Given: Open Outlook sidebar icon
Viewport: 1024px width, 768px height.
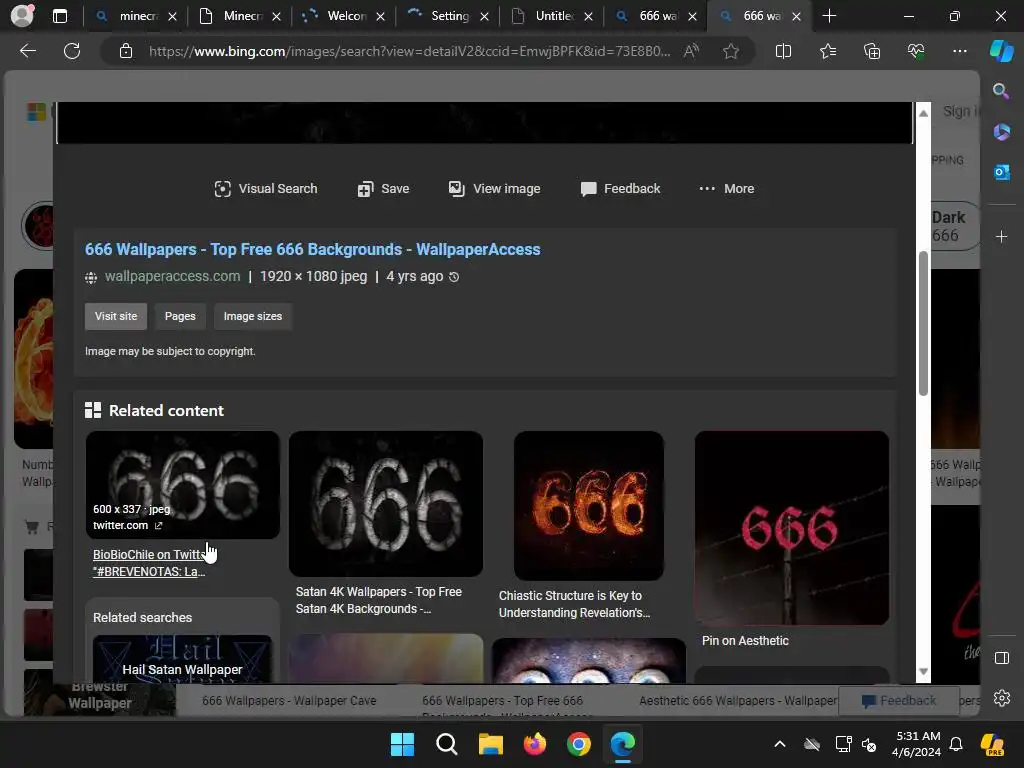Looking at the screenshot, I should [1001, 172].
